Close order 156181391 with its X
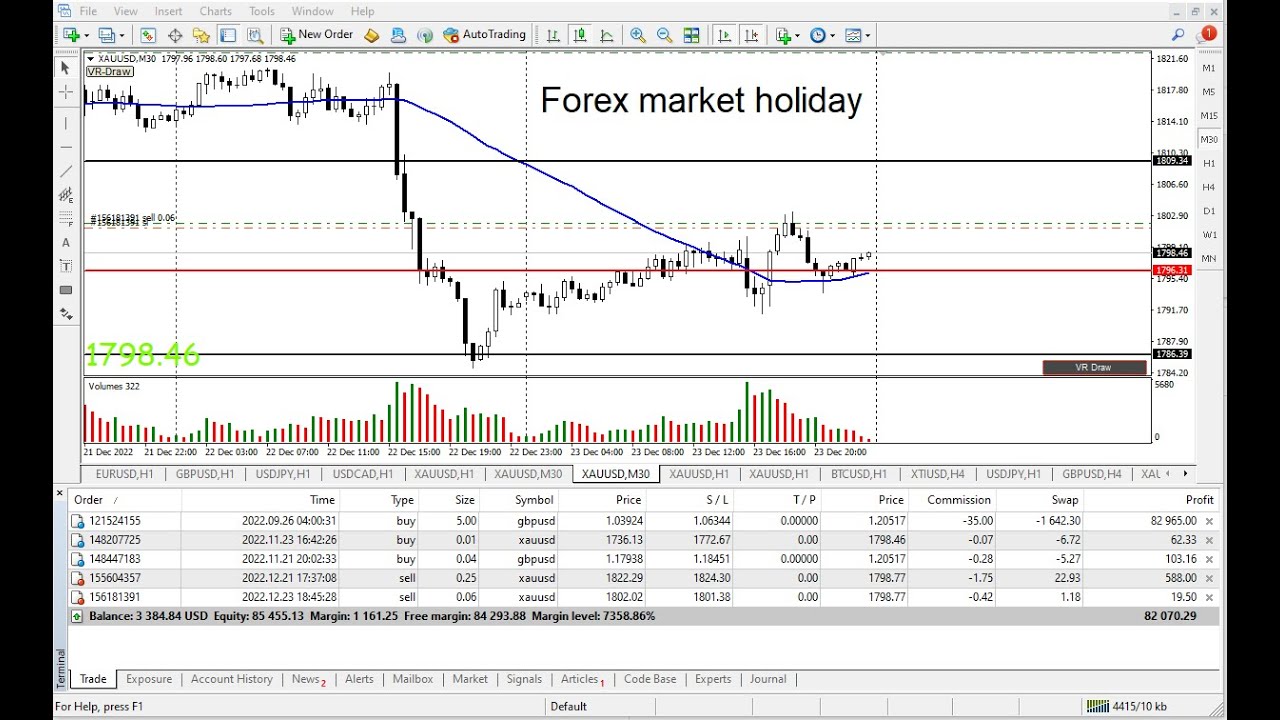 click(x=1209, y=597)
